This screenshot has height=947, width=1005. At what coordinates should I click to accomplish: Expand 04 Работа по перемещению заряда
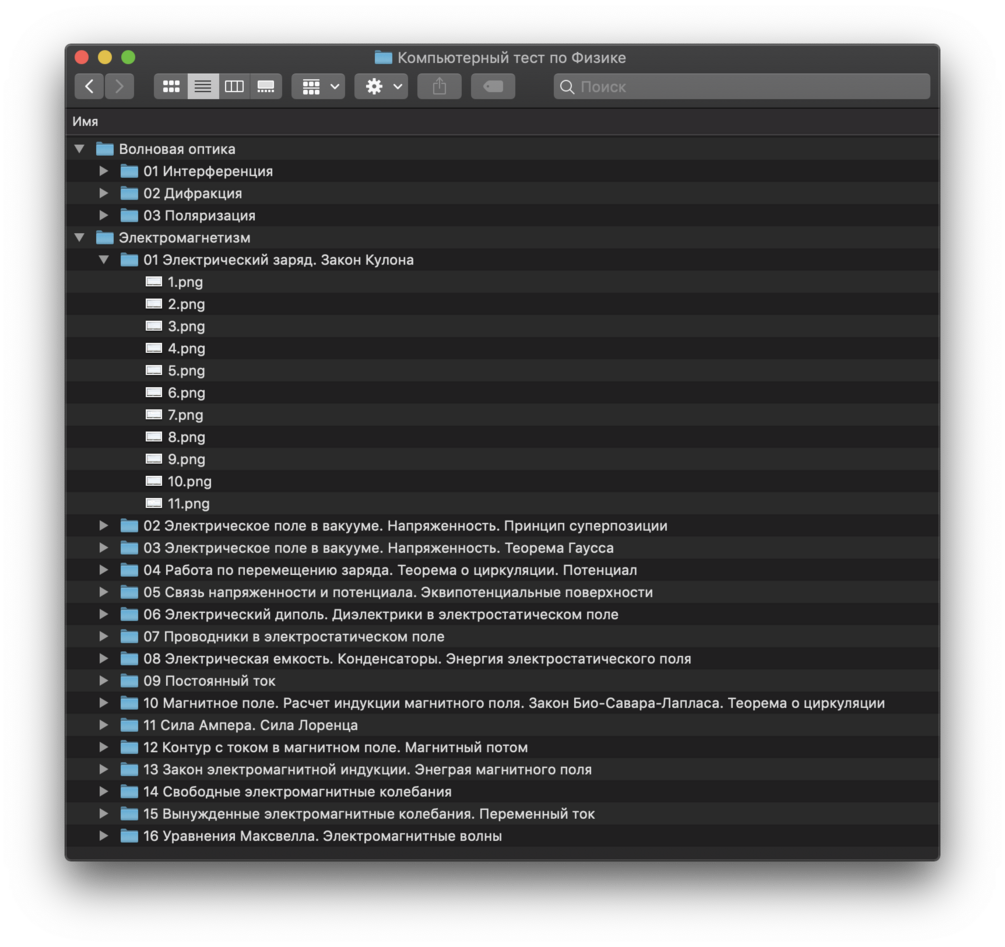pos(103,570)
